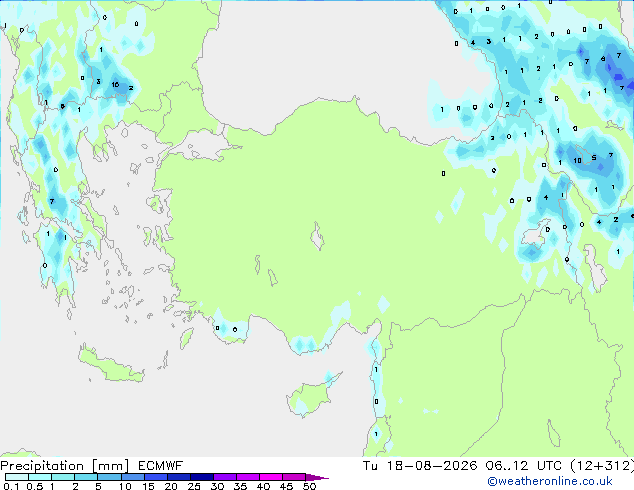
Task: Click the '30' legend scale label
Action: pyautogui.click(x=217, y=486)
